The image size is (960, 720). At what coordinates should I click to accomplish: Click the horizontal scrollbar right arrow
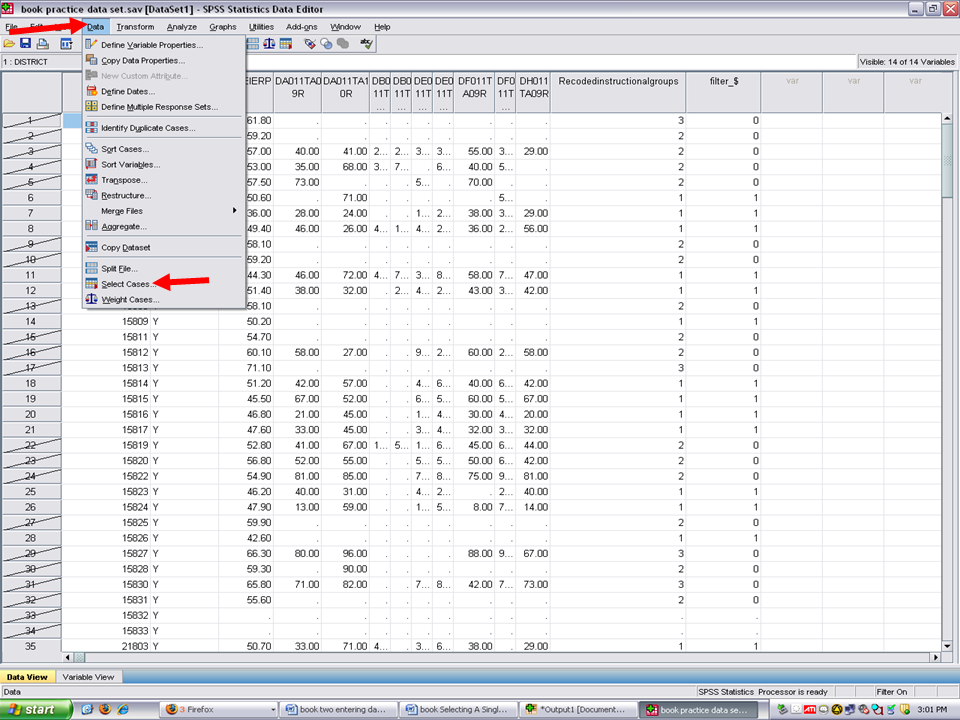click(935, 657)
